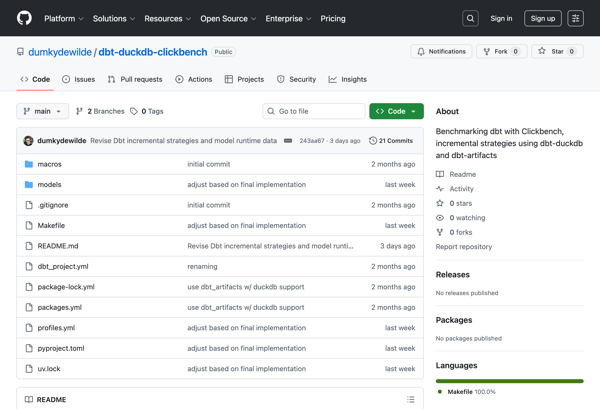Click the GitHub logo icon
The width and height of the screenshot is (600, 409).
[24, 18]
